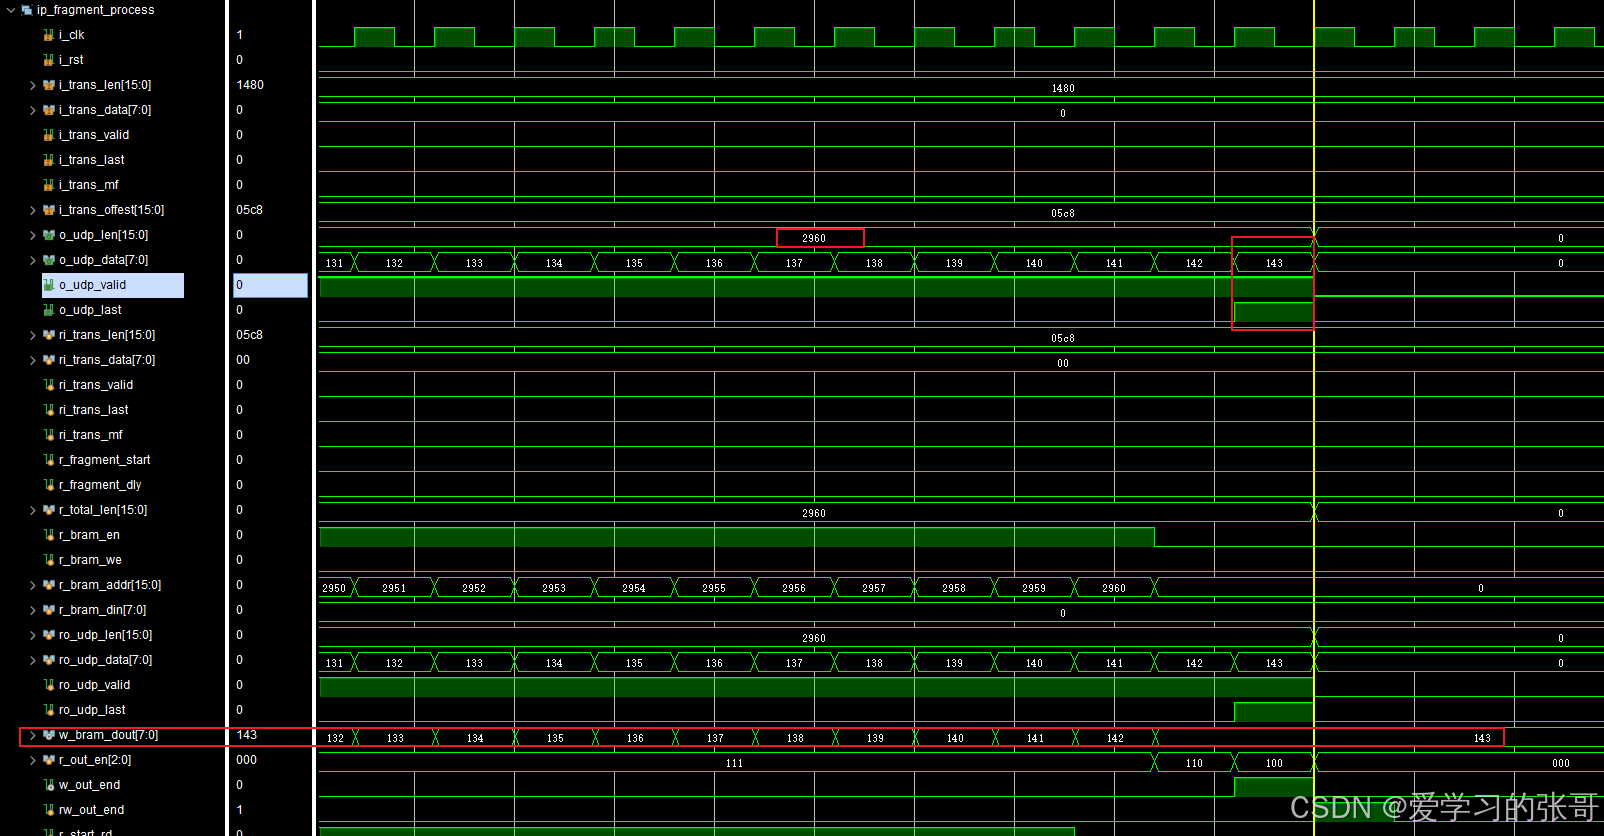This screenshot has width=1604, height=836.
Task: Click the i_rst signal icon
Action: (49, 60)
